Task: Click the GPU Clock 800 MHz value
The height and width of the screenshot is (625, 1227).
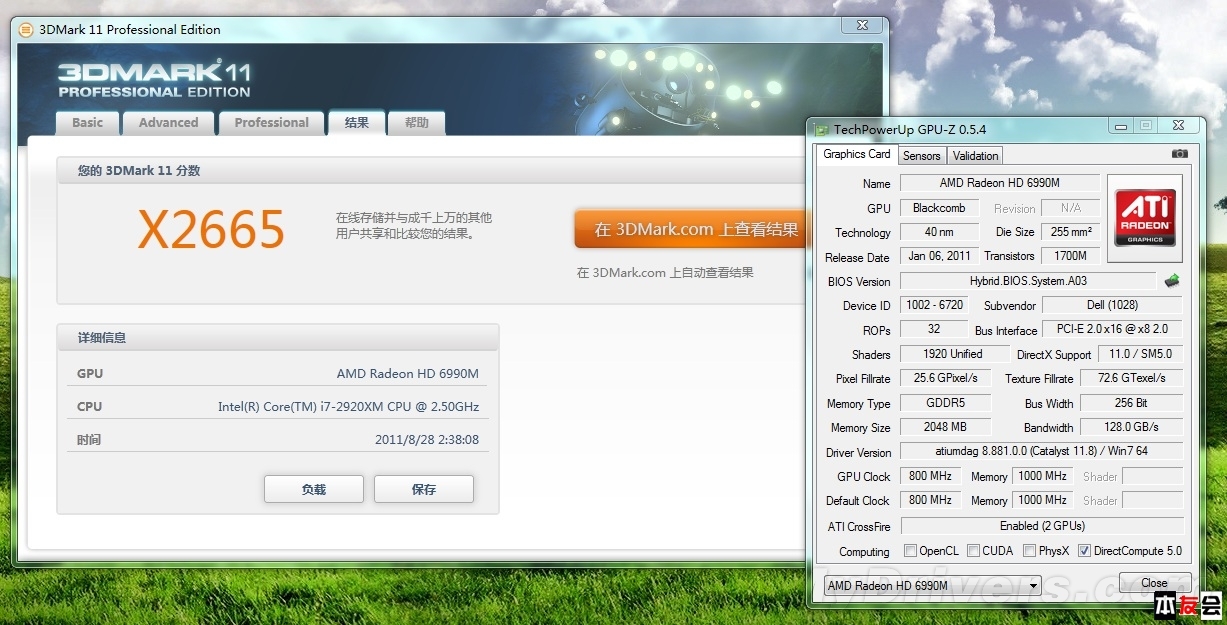Action: coord(930,476)
